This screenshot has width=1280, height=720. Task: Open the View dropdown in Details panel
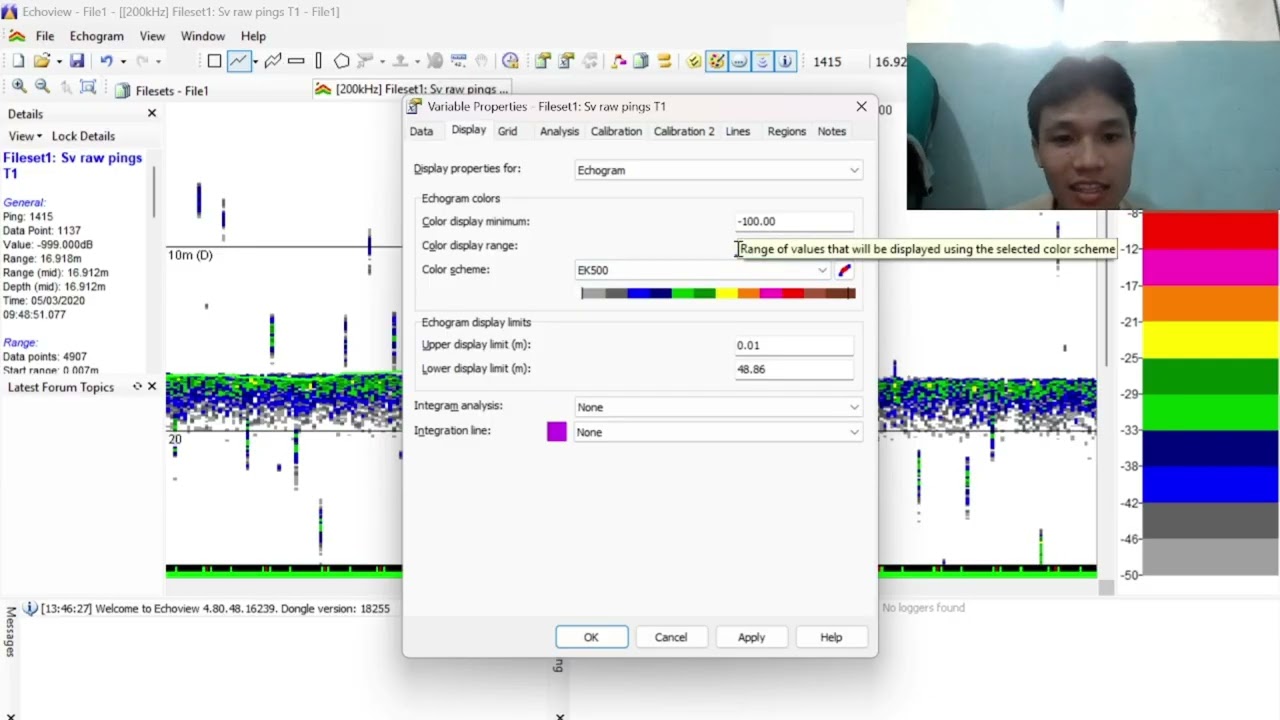[25, 136]
